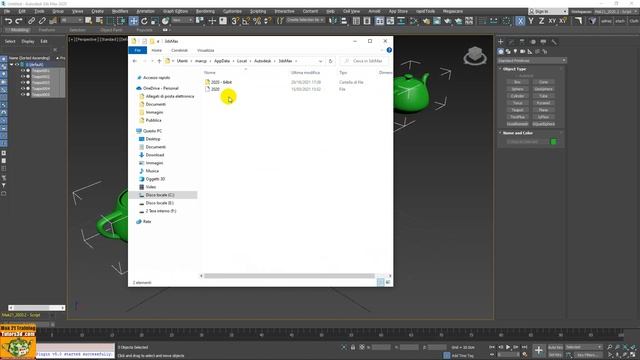Viewport: 640px width, 360px height.
Task: Open the Desktop item in Explorer sidebar
Action: (153, 139)
